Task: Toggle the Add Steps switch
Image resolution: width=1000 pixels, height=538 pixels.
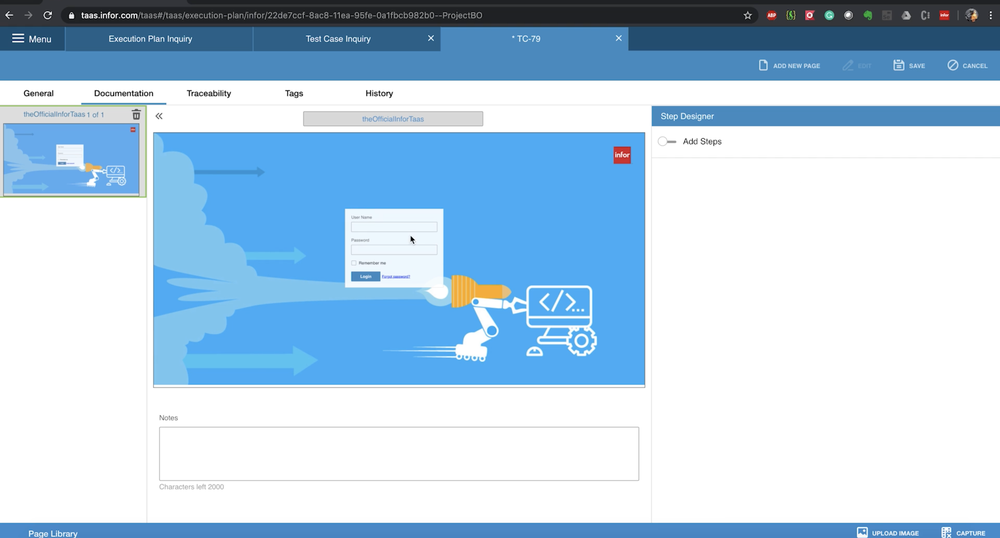Action: coord(666,142)
